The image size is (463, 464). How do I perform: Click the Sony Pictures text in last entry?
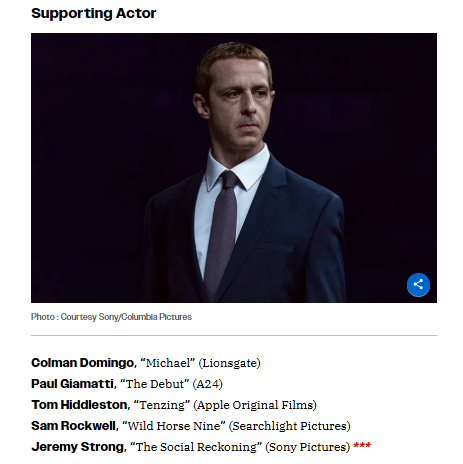pyautogui.click(x=308, y=447)
